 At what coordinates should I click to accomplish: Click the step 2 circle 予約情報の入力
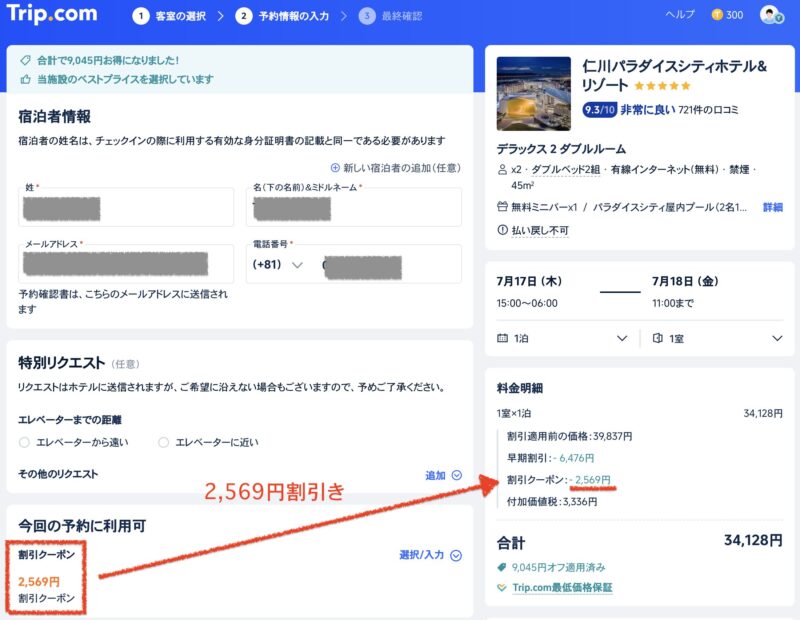[243, 16]
